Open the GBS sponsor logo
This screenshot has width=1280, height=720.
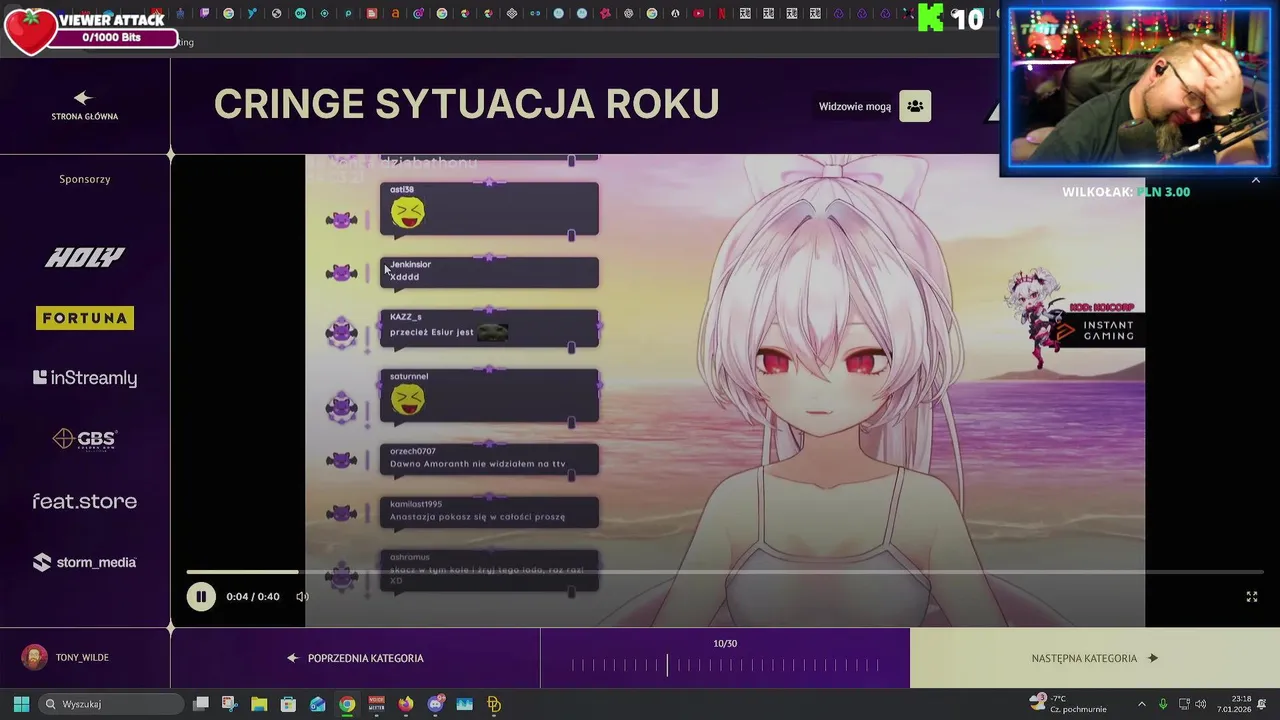tap(85, 439)
